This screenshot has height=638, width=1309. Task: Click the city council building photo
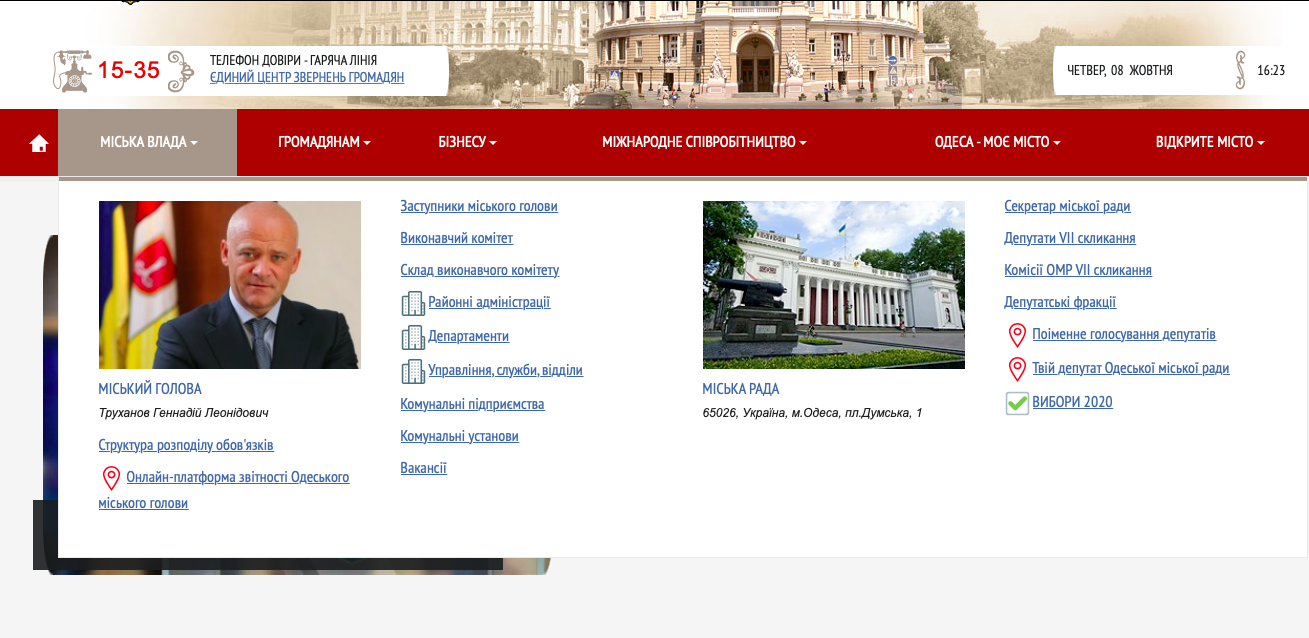[x=833, y=285]
